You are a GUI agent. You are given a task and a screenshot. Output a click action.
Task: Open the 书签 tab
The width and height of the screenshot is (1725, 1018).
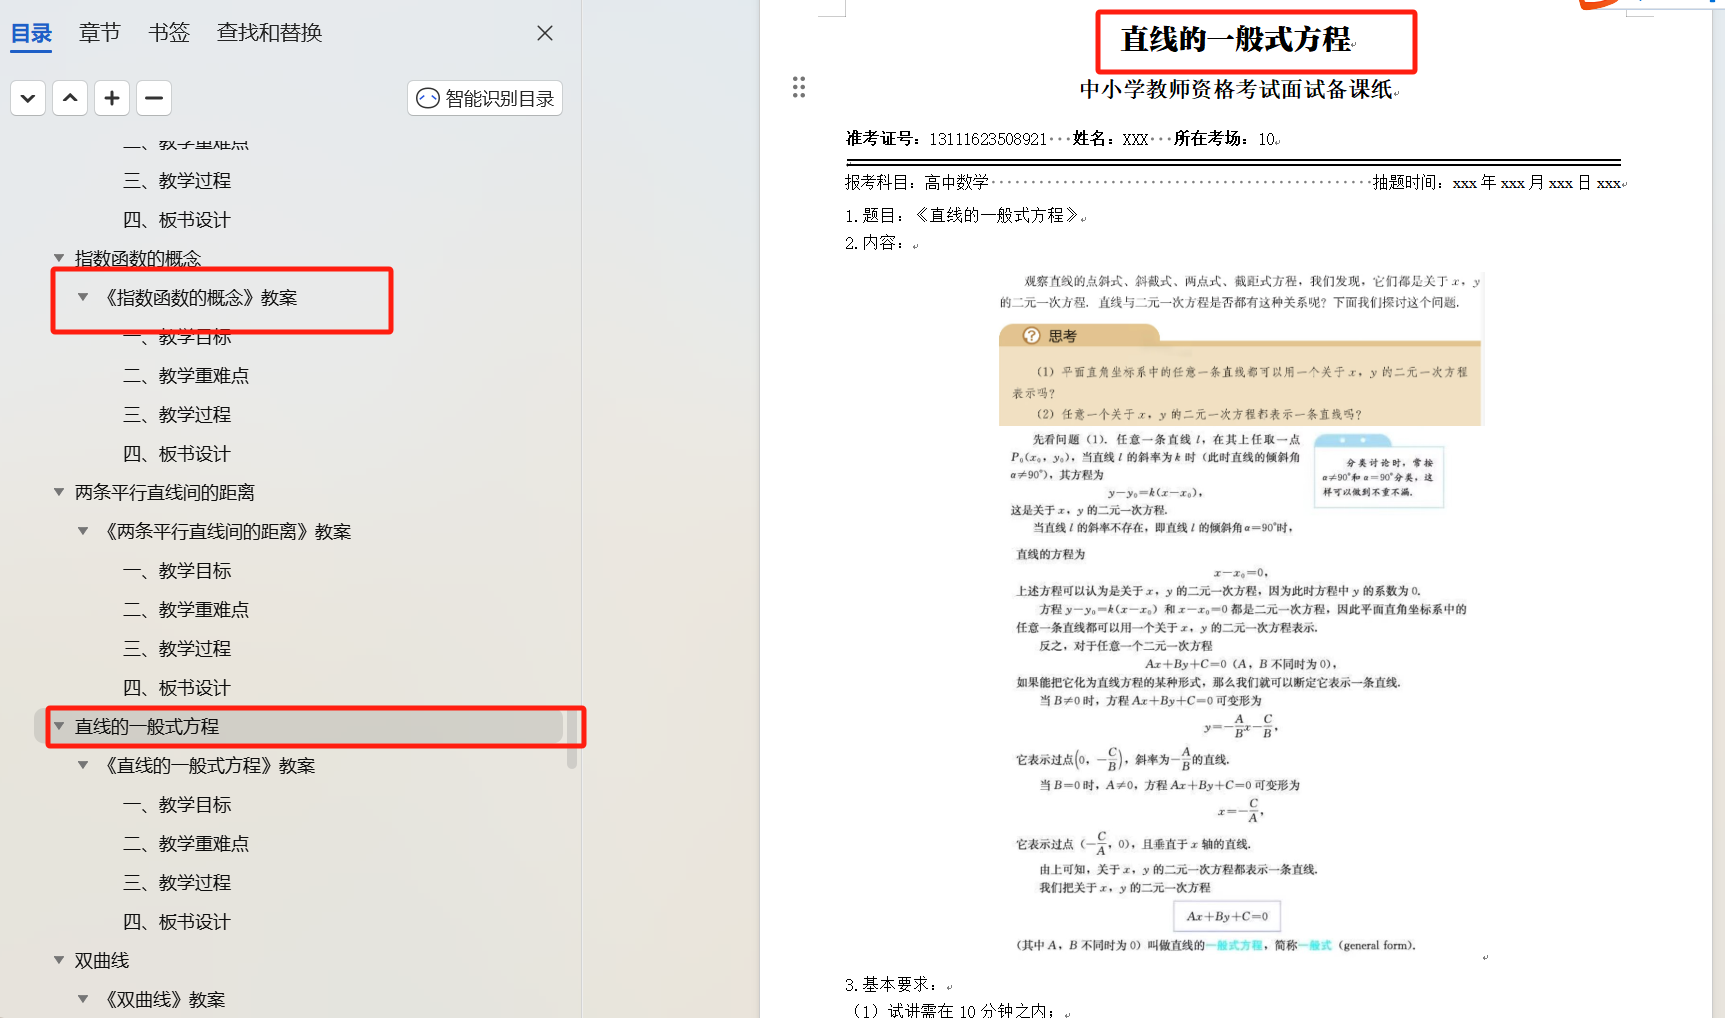169,33
